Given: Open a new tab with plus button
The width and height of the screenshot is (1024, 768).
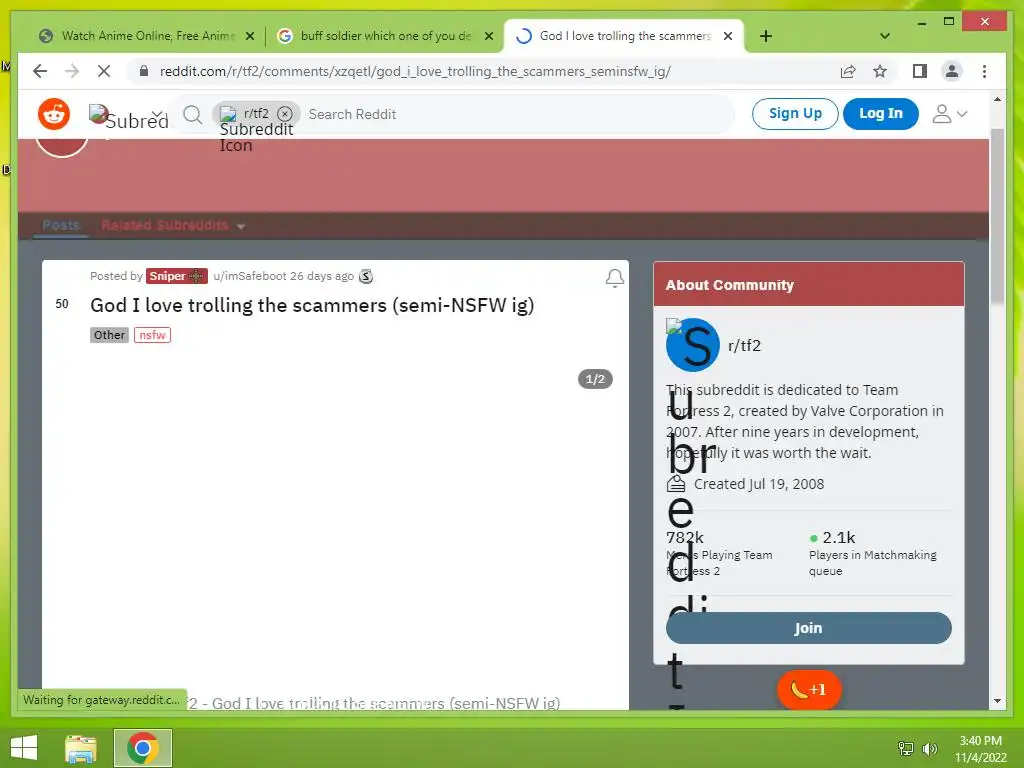Looking at the screenshot, I should 766,36.
